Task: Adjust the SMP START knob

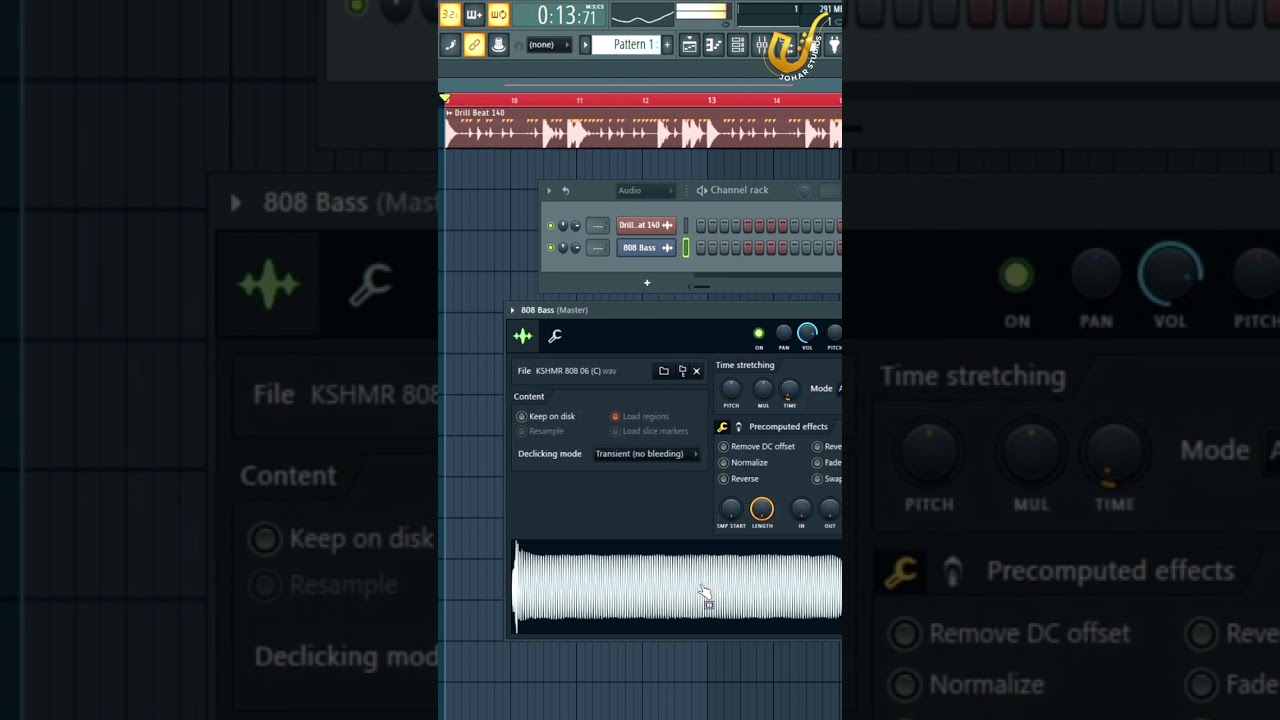Action: click(x=731, y=508)
